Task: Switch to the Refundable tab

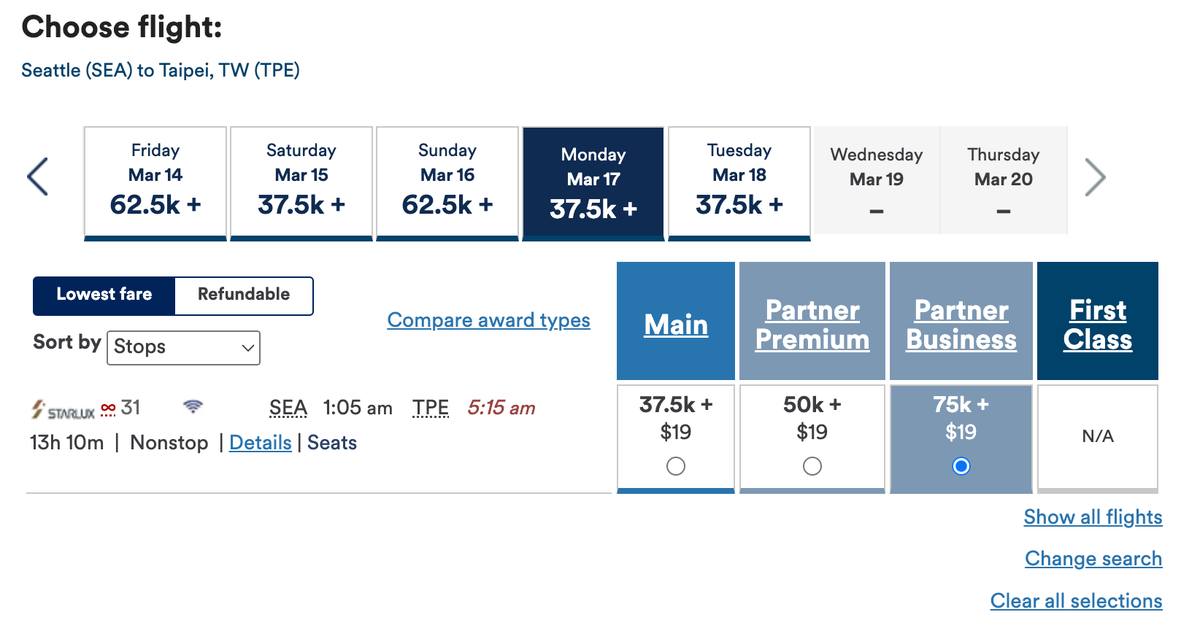Action: coord(243,295)
